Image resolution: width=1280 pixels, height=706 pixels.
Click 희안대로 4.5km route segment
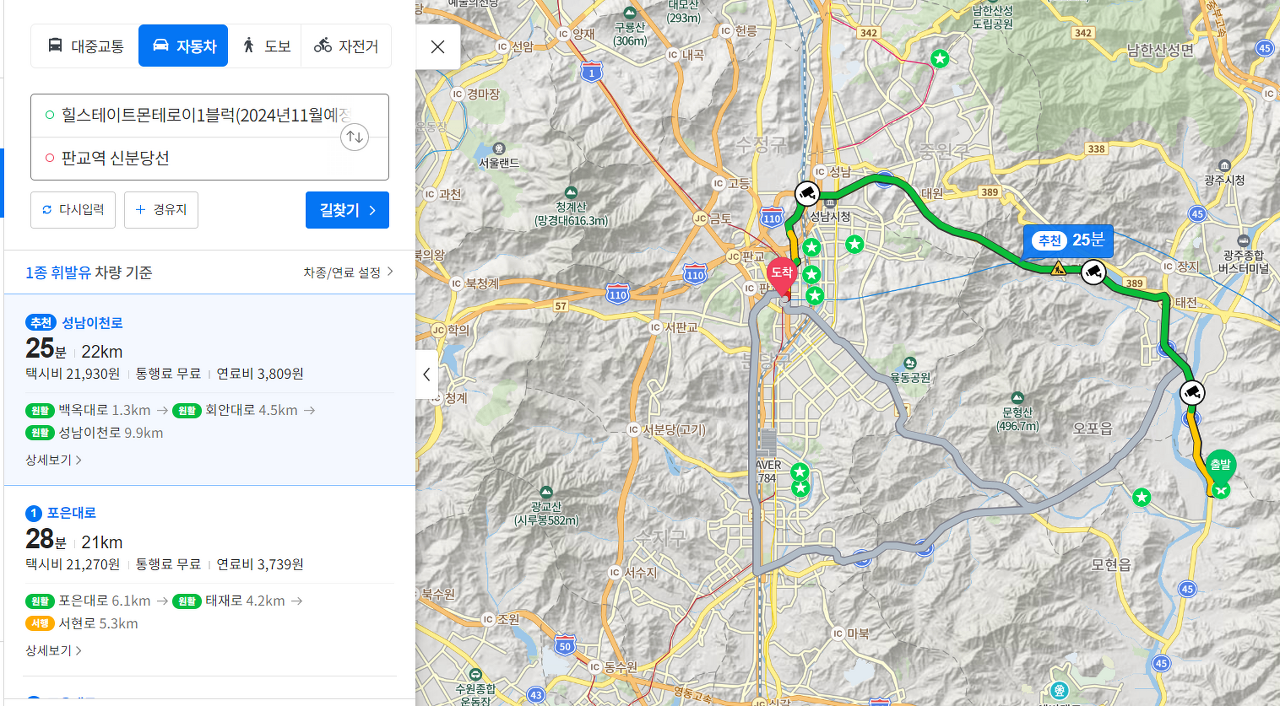click(235, 410)
